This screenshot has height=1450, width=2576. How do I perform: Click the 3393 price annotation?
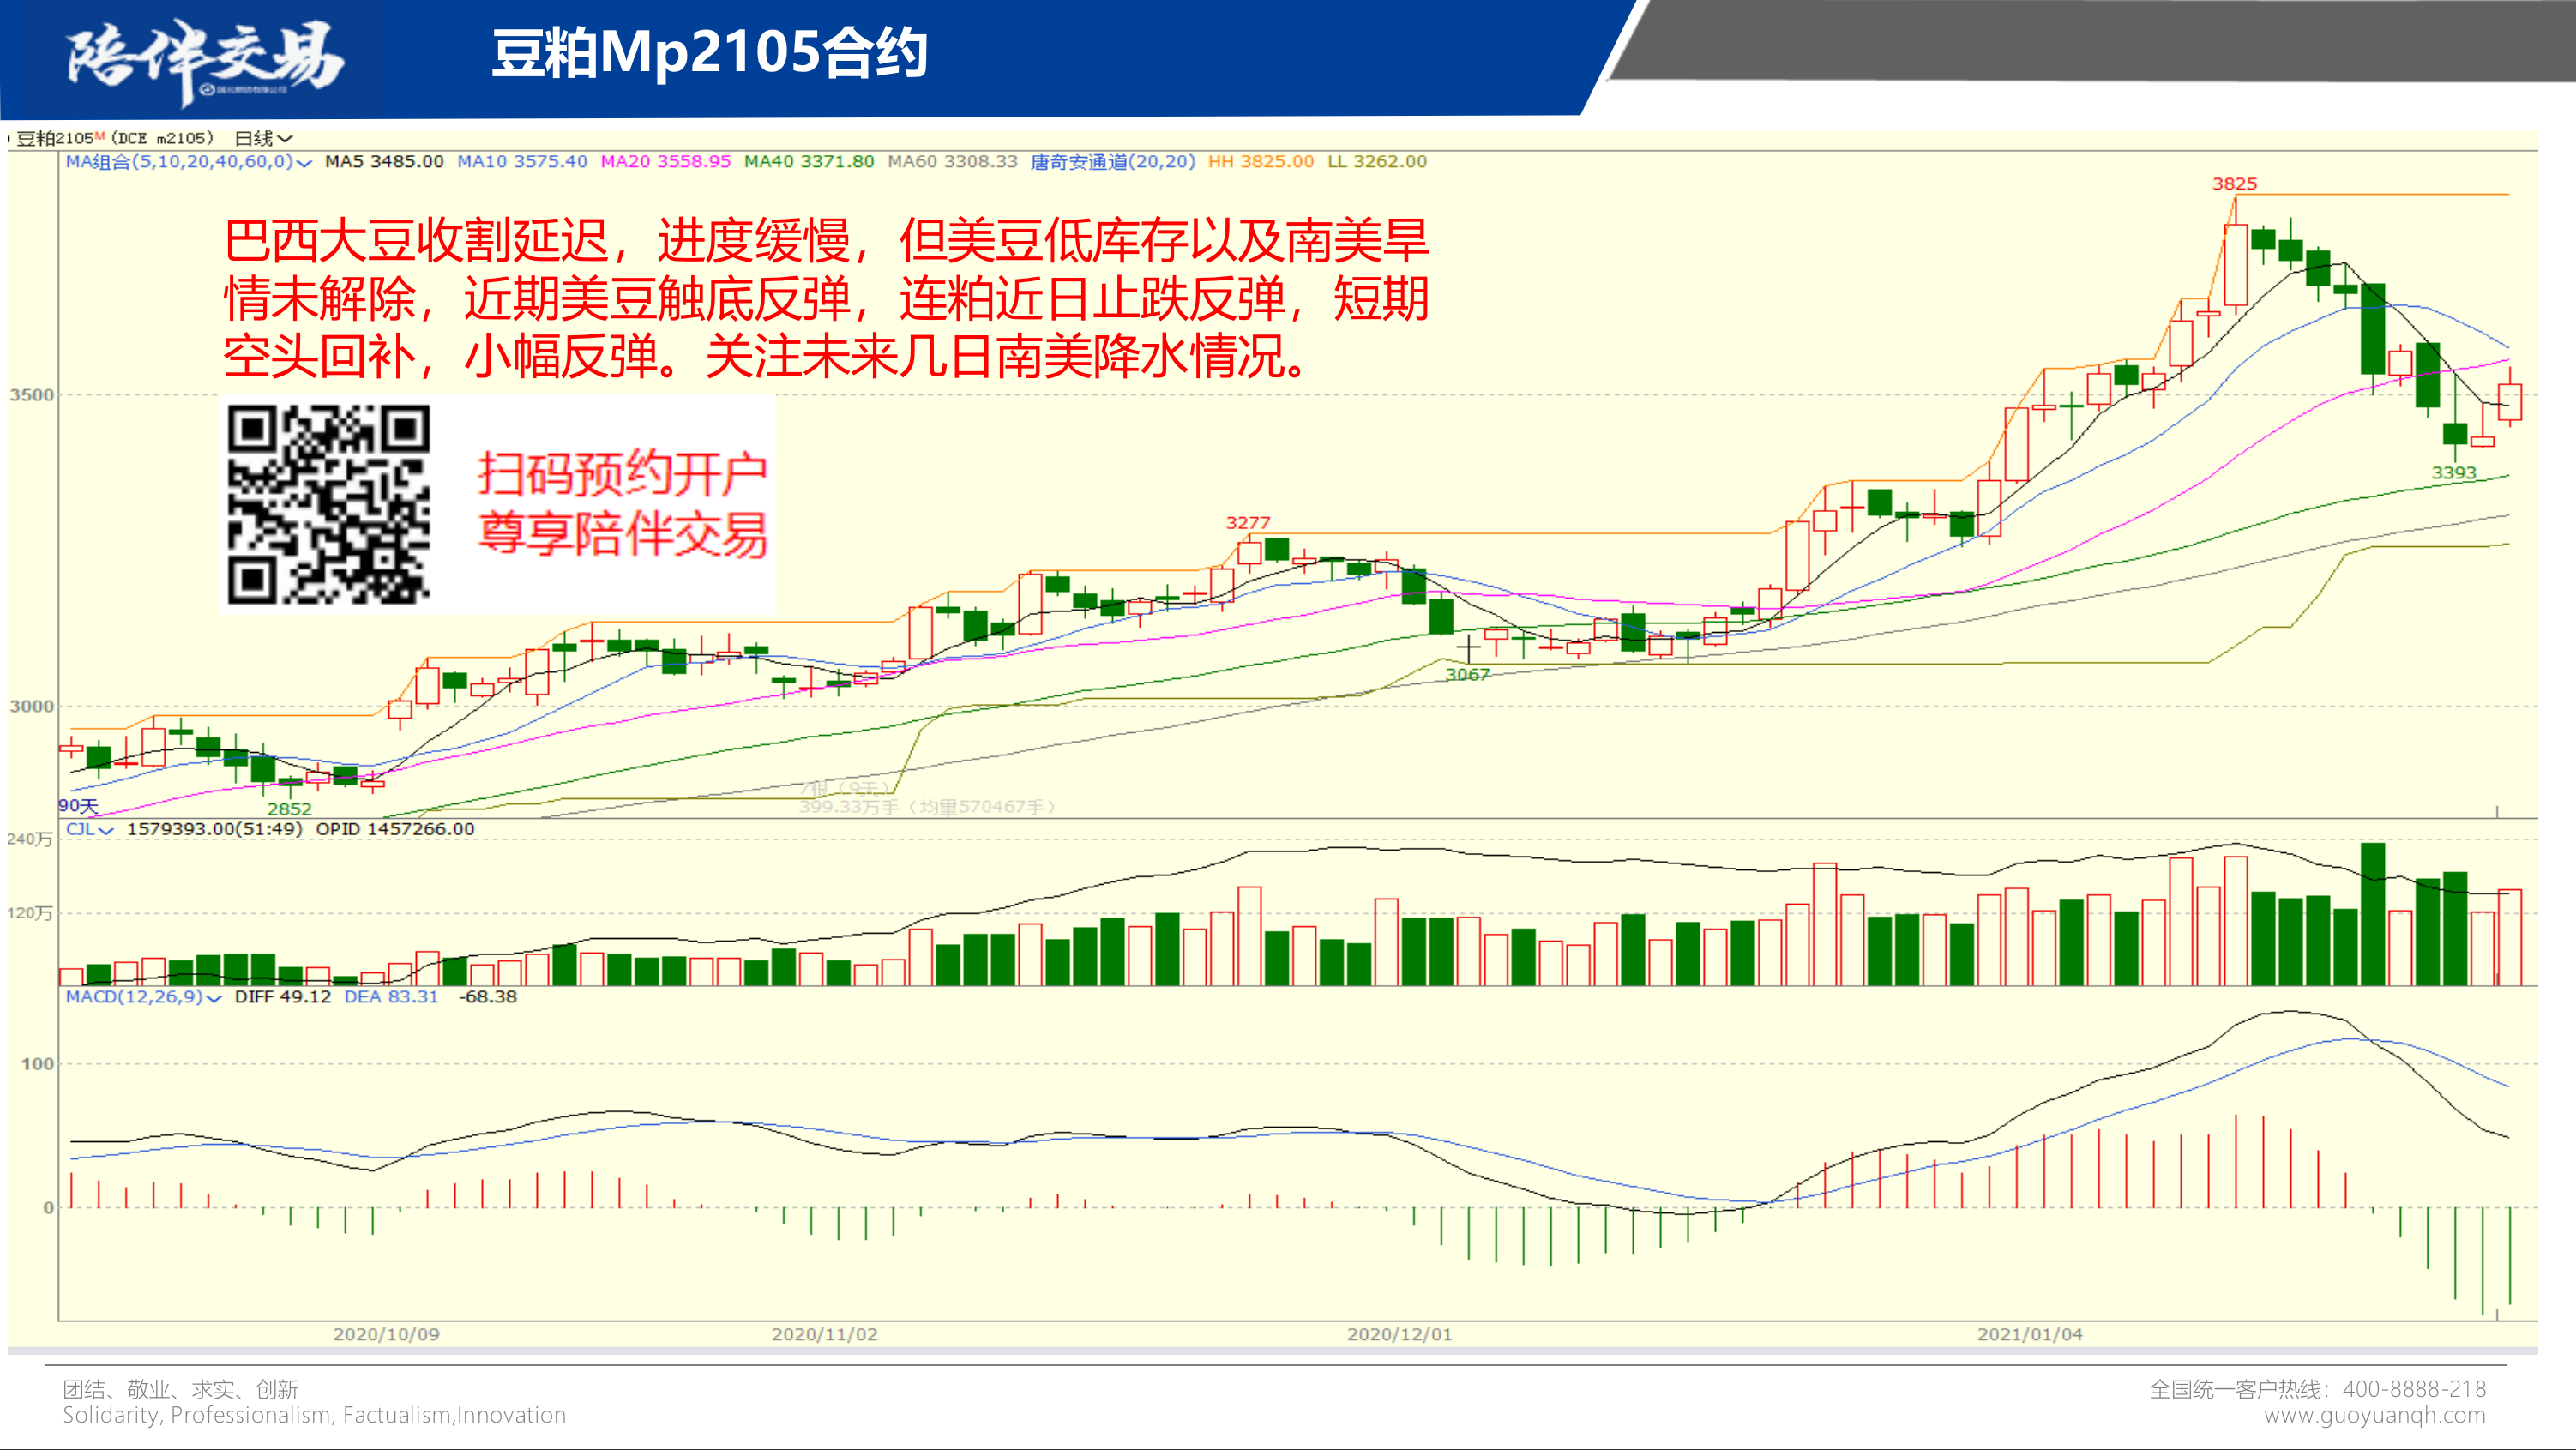2453,473
